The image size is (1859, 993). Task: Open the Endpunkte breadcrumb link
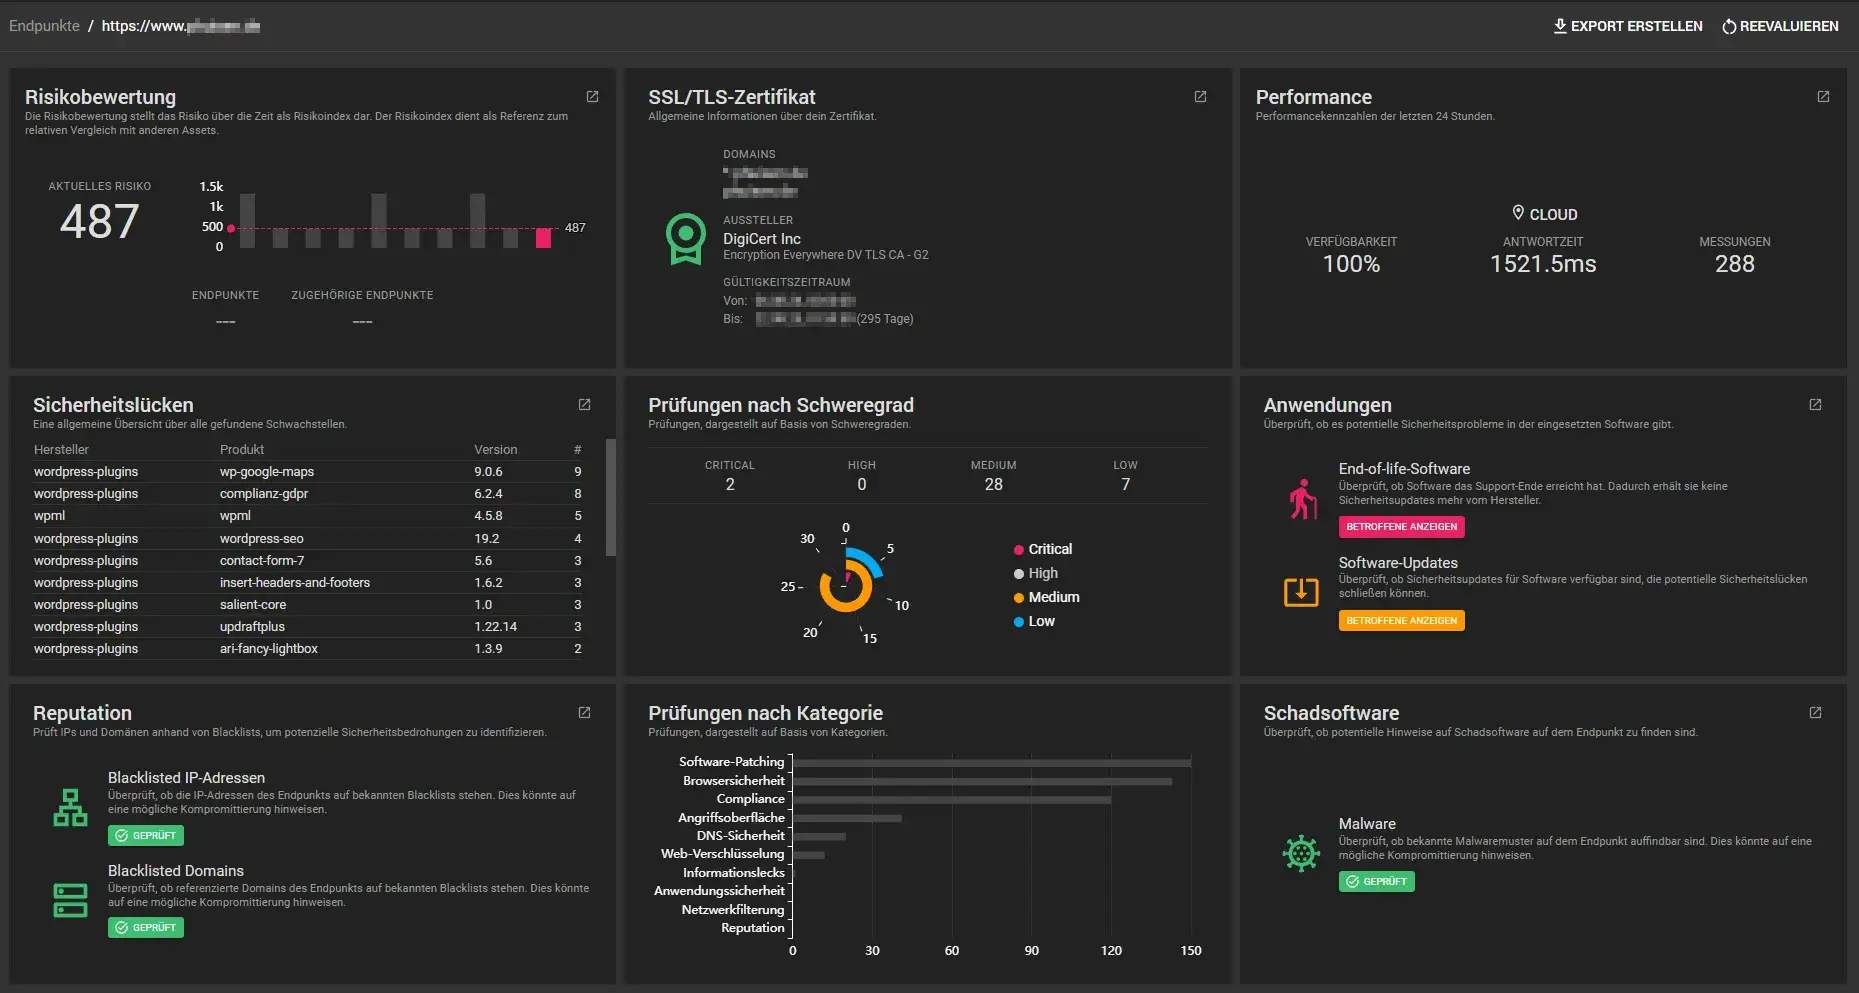coord(43,25)
